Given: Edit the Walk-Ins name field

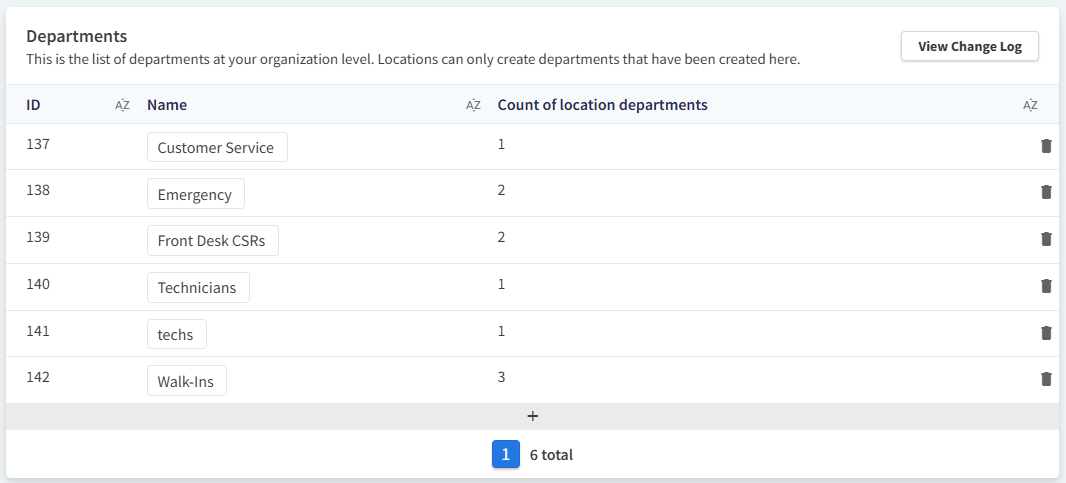Looking at the screenshot, I should (186, 381).
